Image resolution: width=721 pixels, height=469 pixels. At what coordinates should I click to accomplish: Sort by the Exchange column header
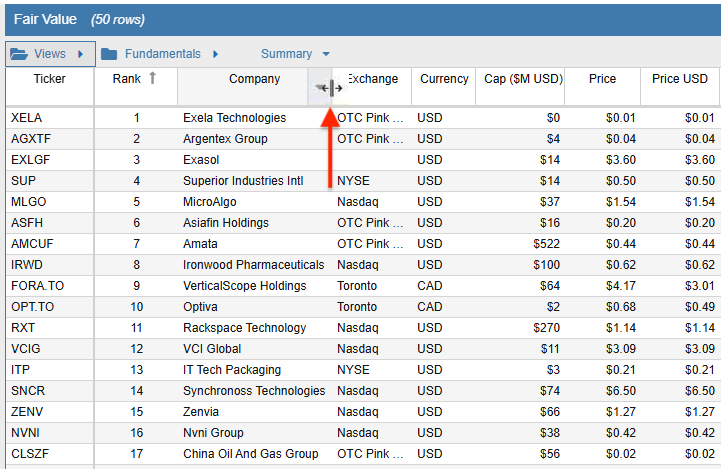372,79
